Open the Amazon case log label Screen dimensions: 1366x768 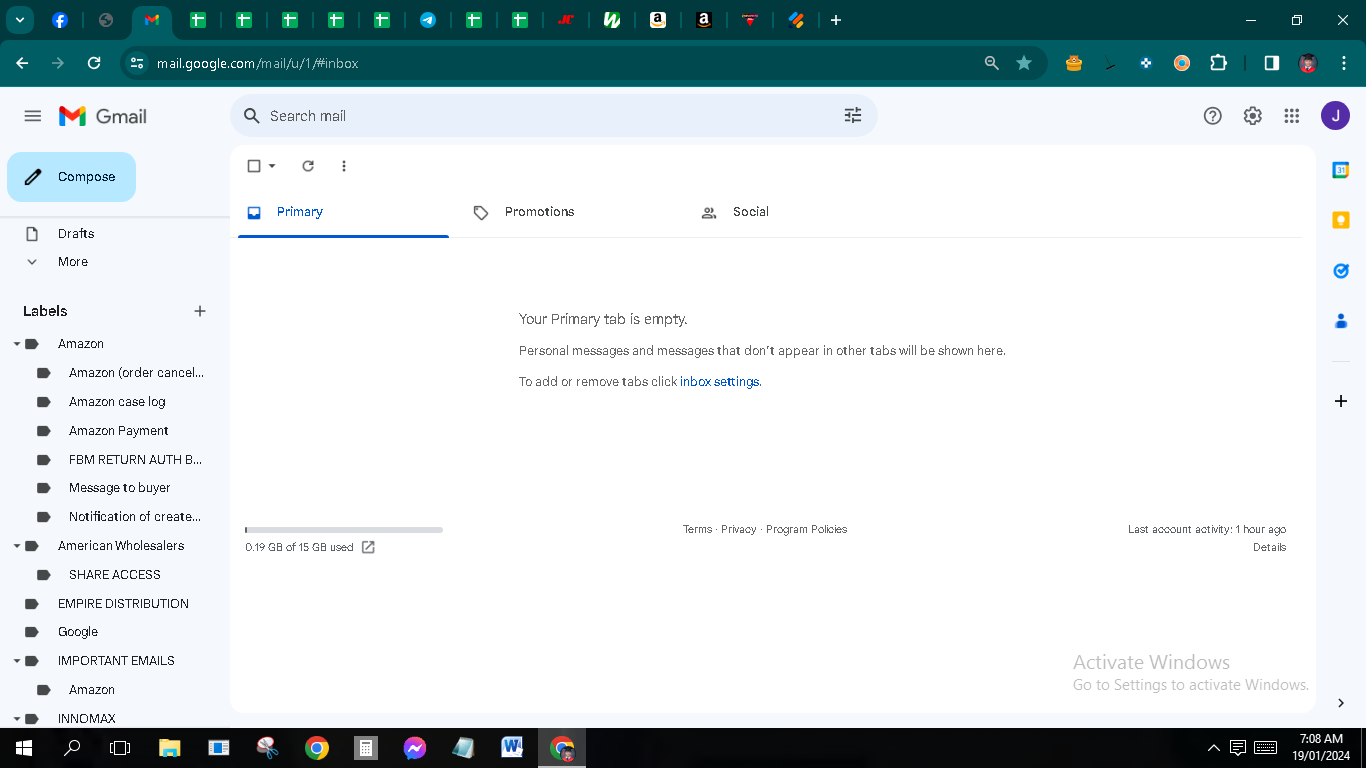pos(117,402)
